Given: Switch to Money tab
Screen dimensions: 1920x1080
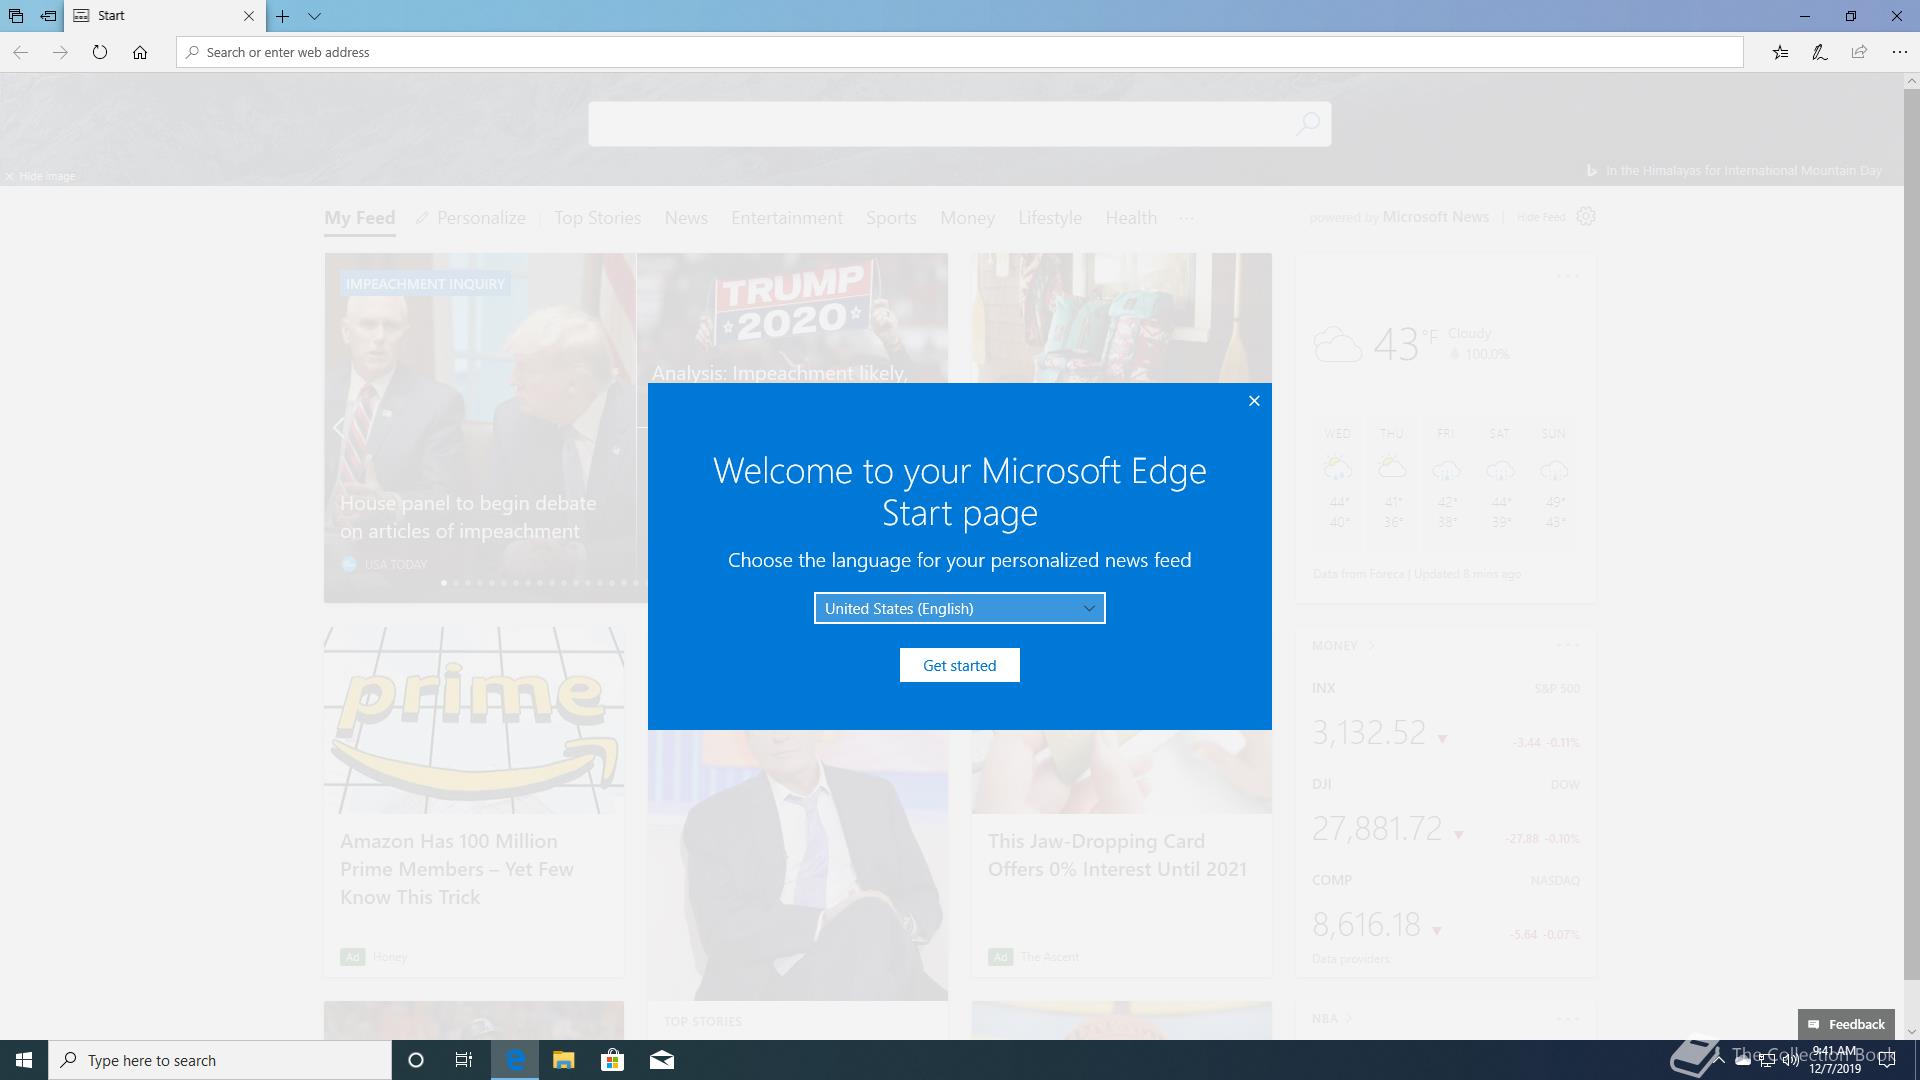Looking at the screenshot, I should point(967,218).
